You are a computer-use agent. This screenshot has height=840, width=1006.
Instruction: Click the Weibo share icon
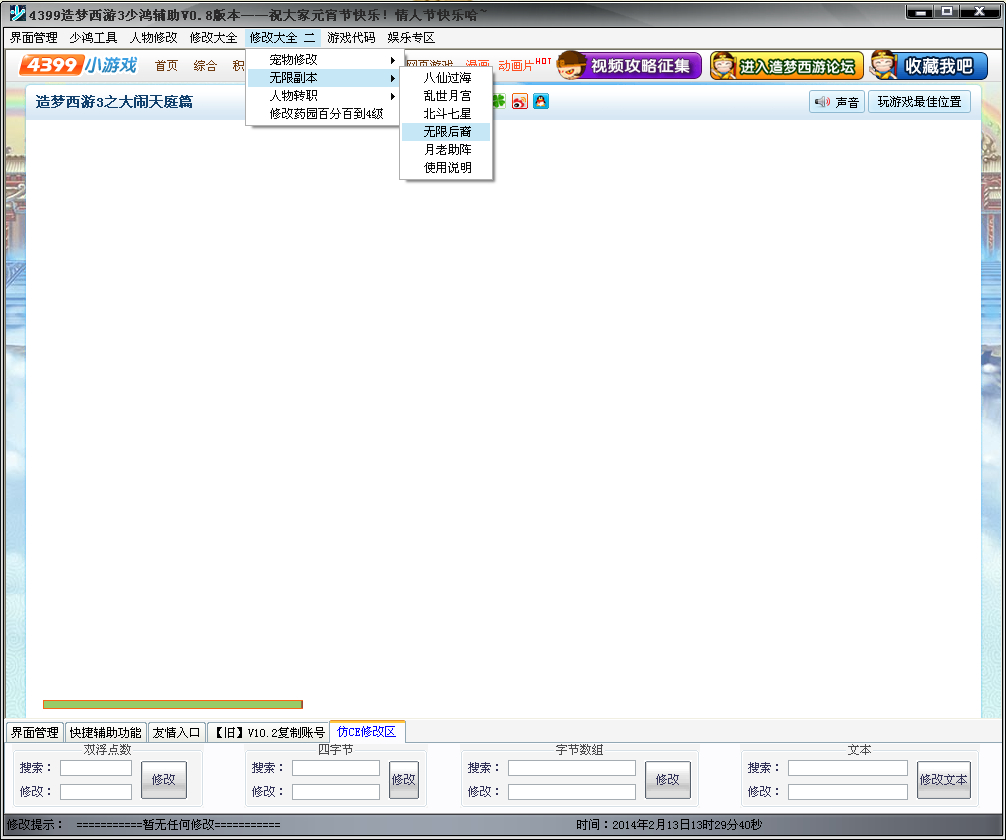(520, 101)
